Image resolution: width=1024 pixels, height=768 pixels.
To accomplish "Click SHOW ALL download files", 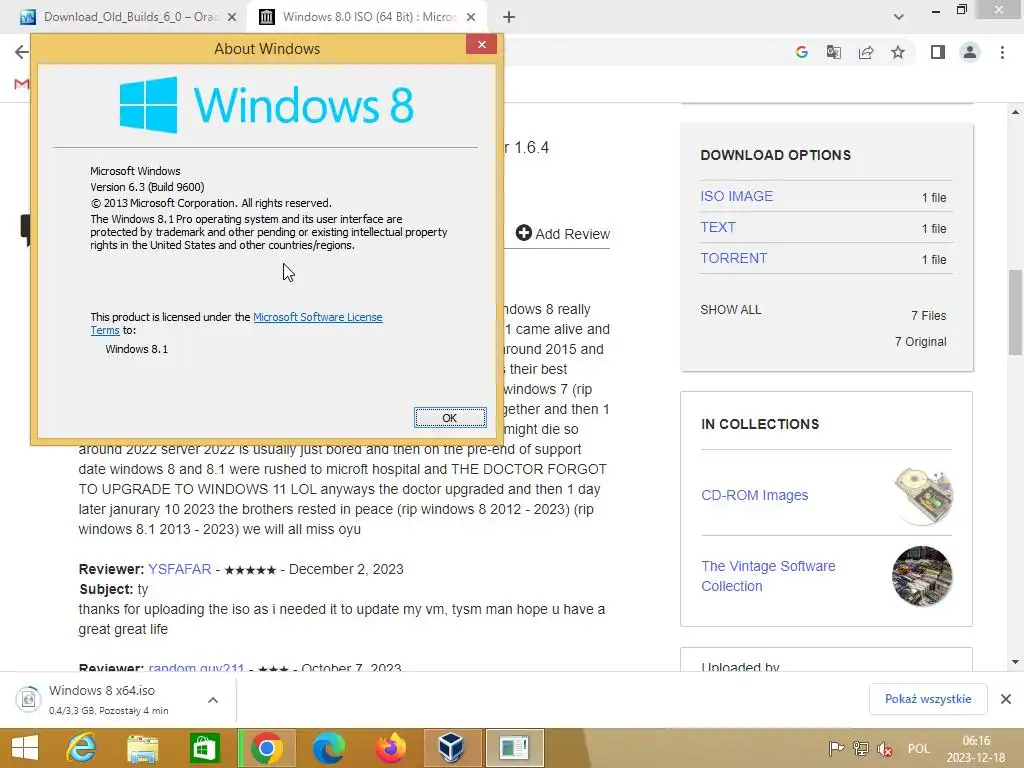I will [x=731, y=310].
